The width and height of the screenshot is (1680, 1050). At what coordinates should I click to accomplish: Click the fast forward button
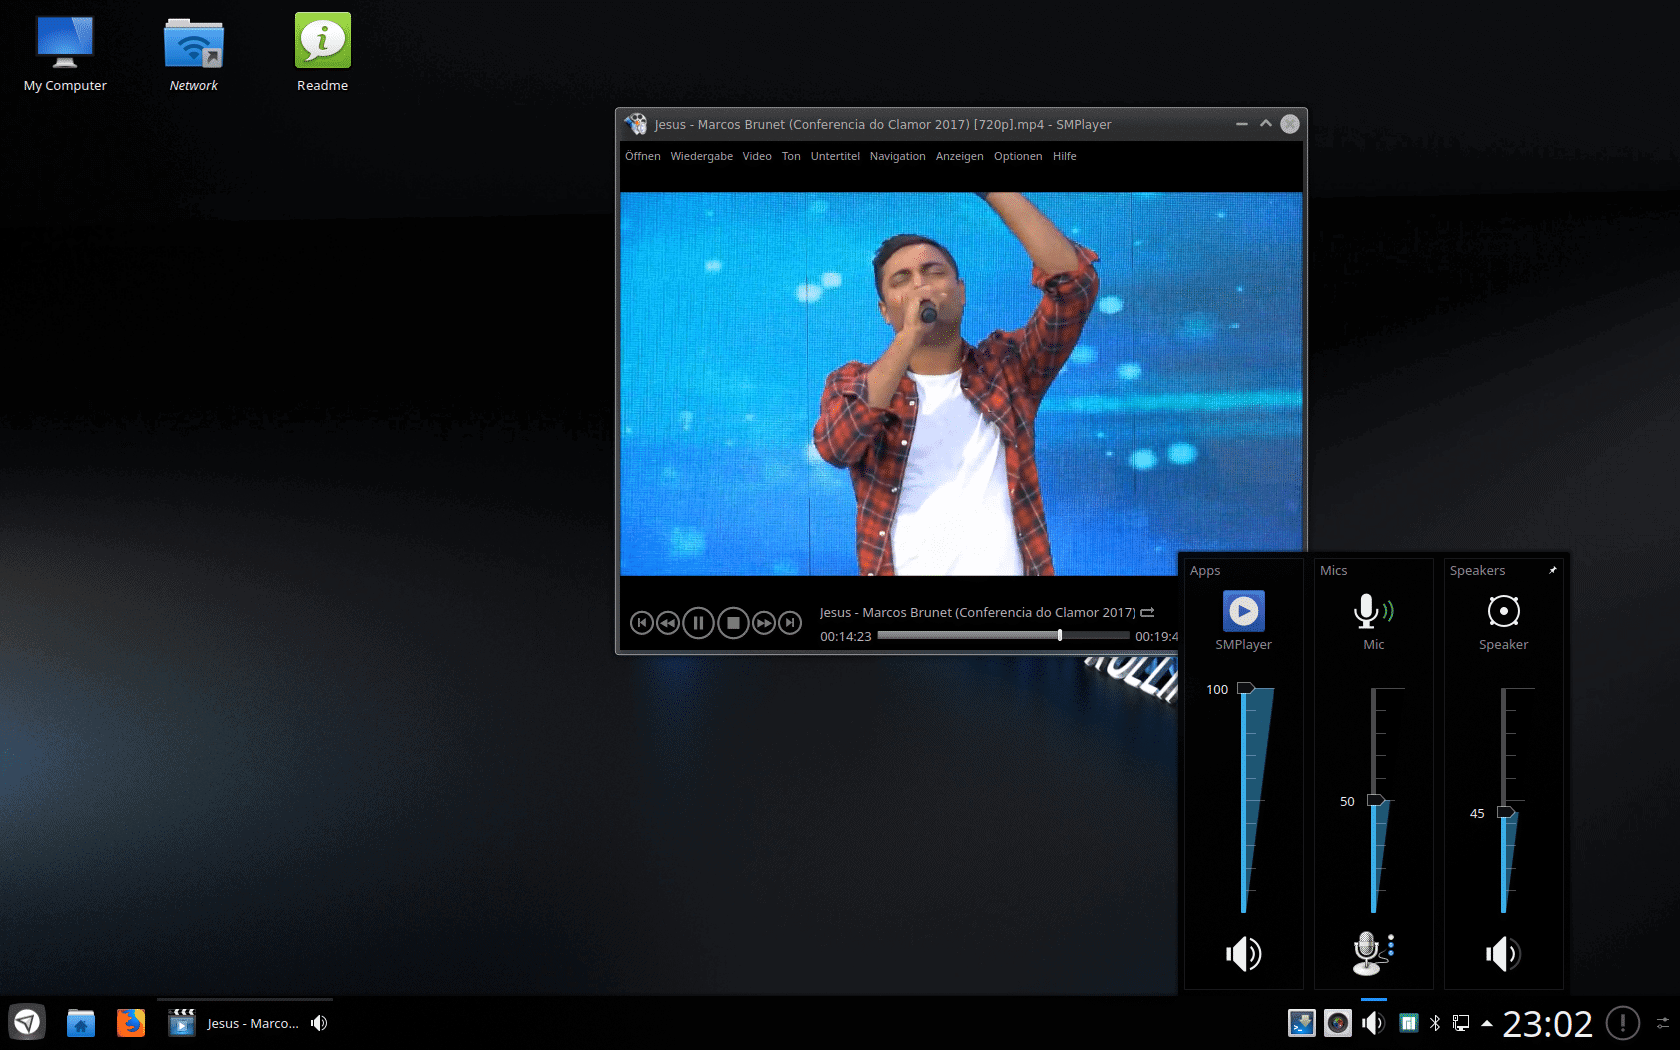click(764, 623)
